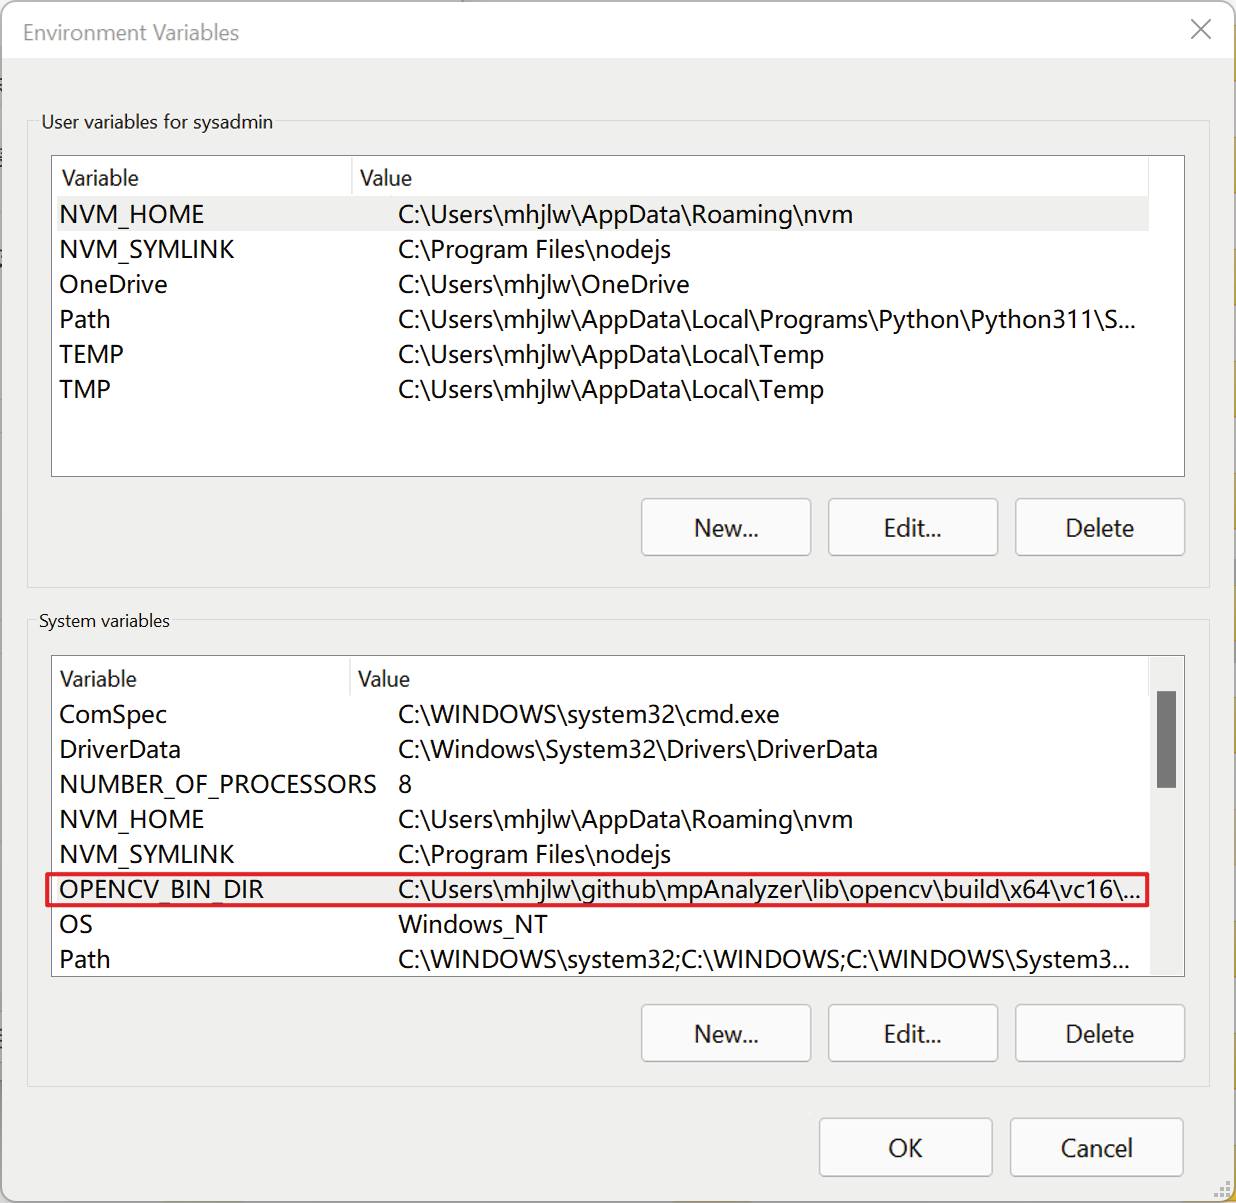Screen dimensions: 1236x1203
Task: Select the OS system variable row
Action: click(x=76, y=925)
